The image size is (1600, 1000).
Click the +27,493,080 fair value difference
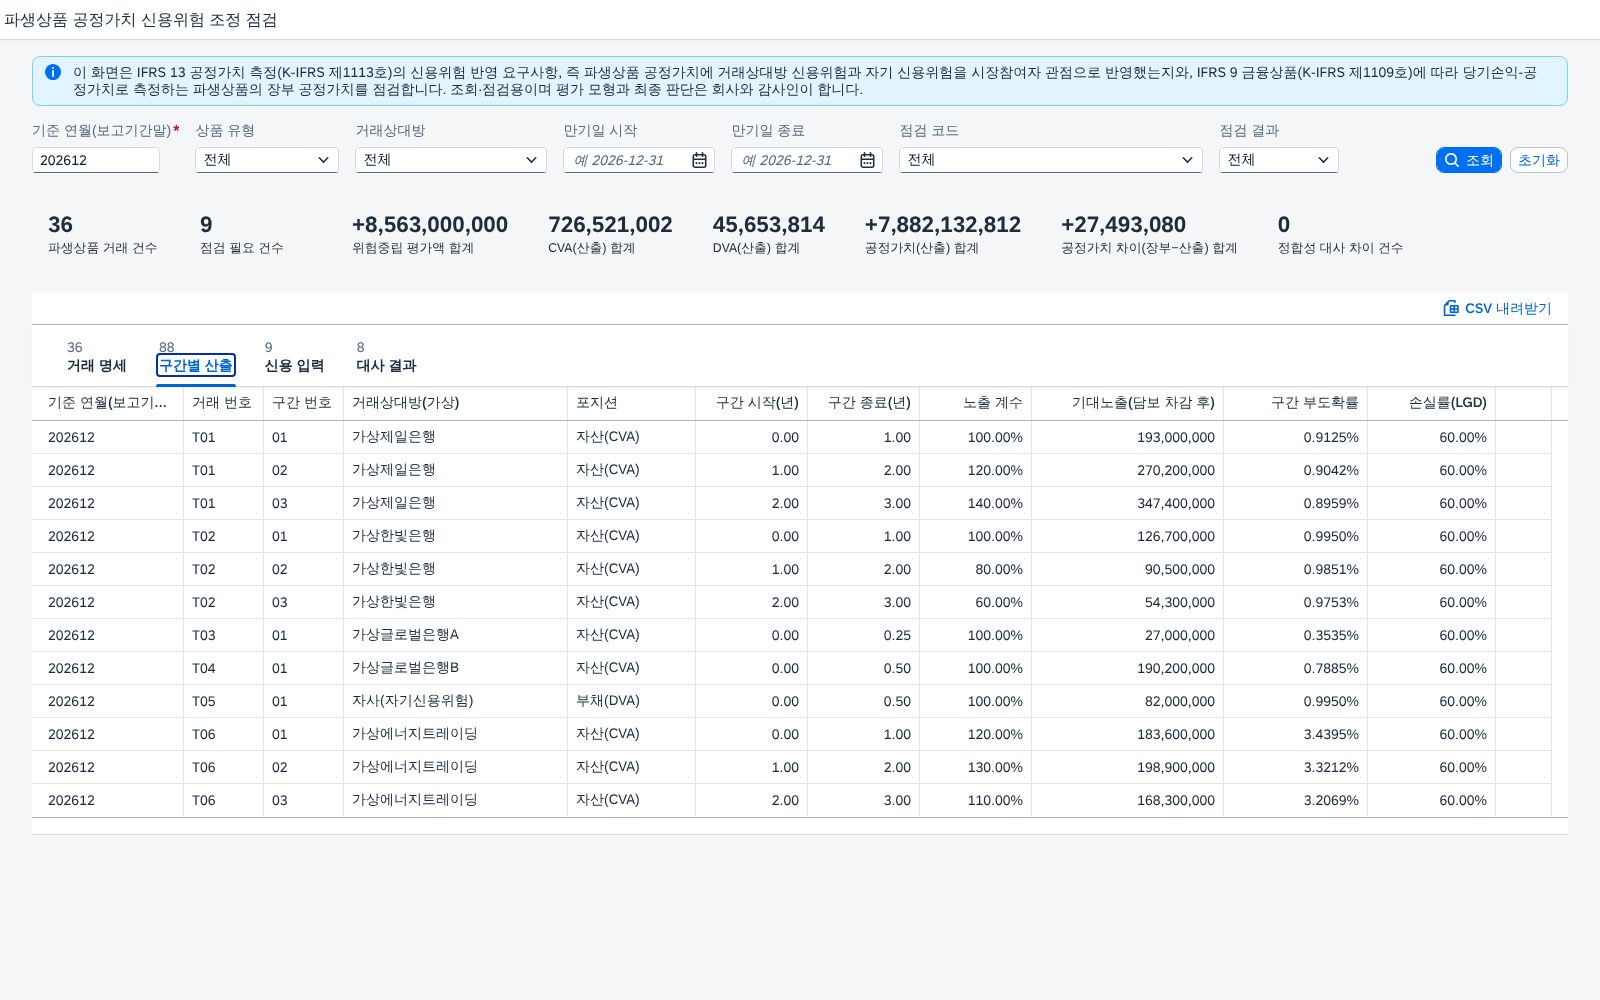pos(1123,225)
